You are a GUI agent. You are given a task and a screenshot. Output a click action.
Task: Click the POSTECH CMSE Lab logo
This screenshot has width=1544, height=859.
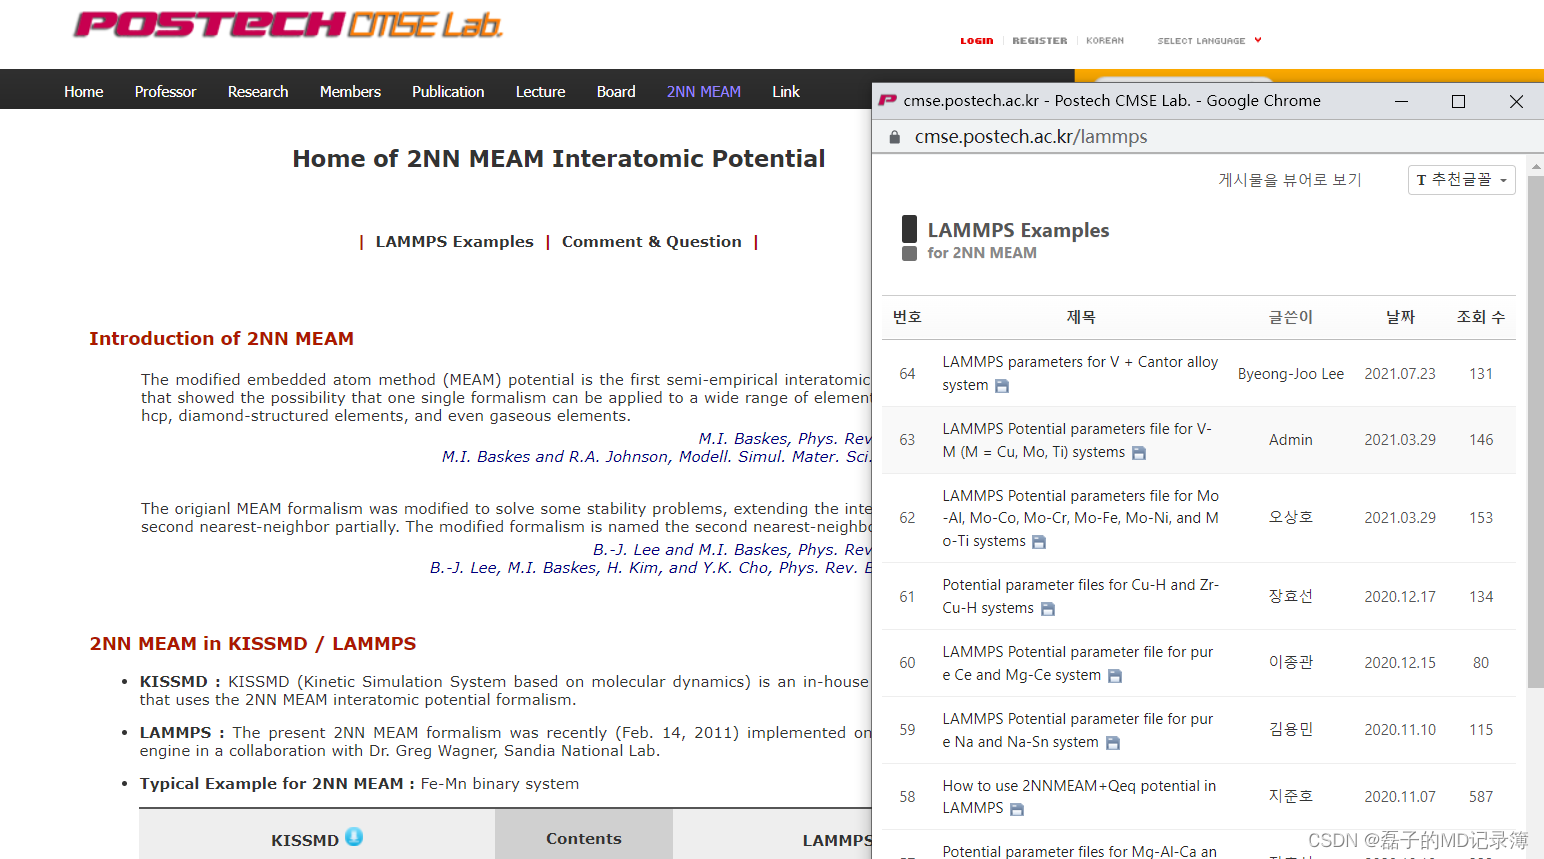(288, 25)
